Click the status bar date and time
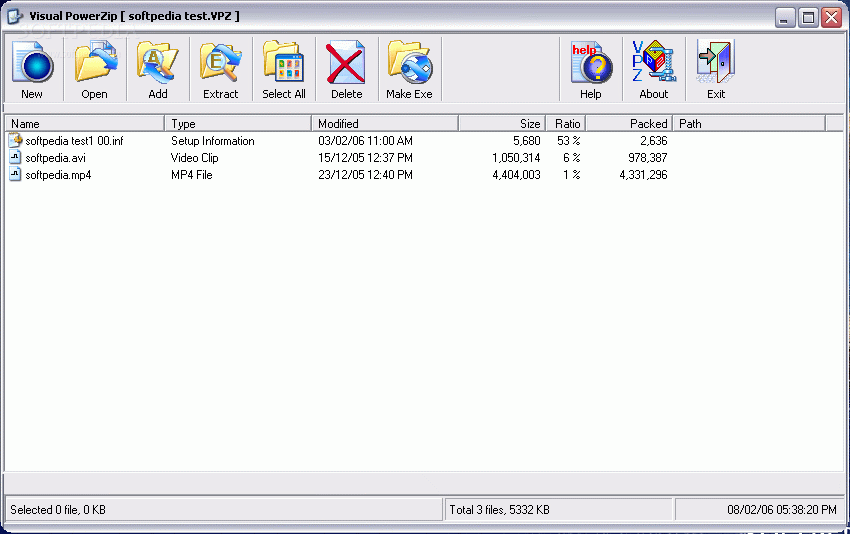This screenshot has width=850, height=534. click(782, 510)
